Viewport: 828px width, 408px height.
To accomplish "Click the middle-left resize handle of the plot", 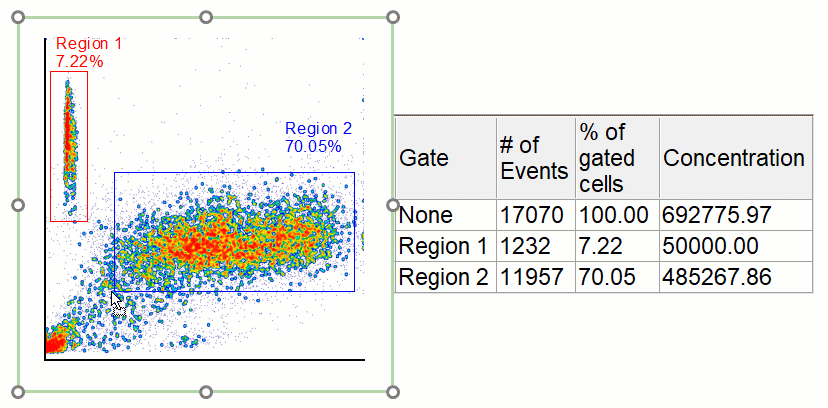I will tap(19, 205).
